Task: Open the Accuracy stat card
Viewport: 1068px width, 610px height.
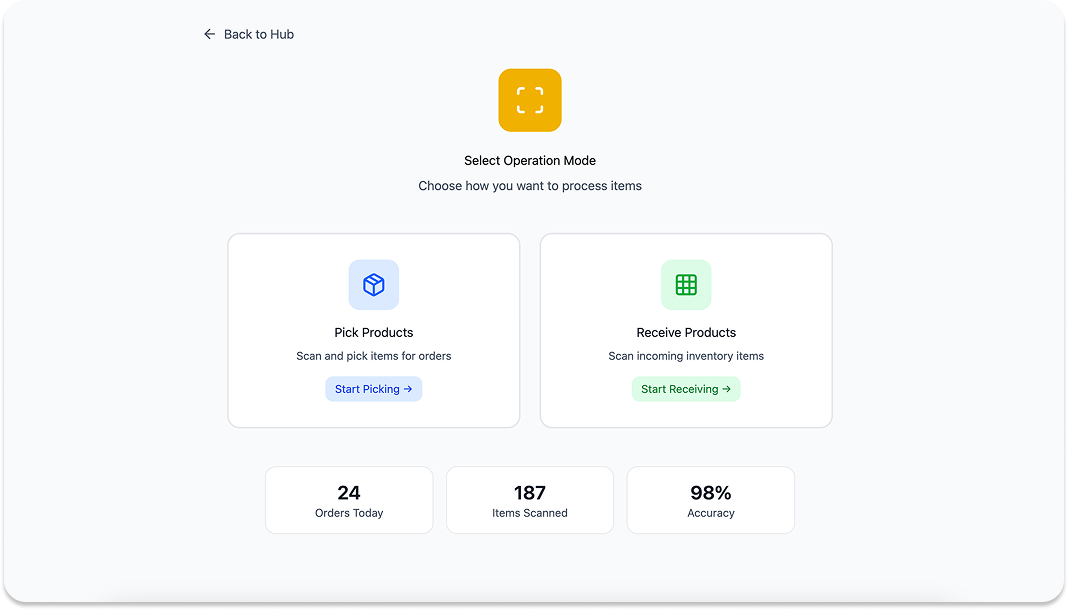Action: (x=711, y=500)
